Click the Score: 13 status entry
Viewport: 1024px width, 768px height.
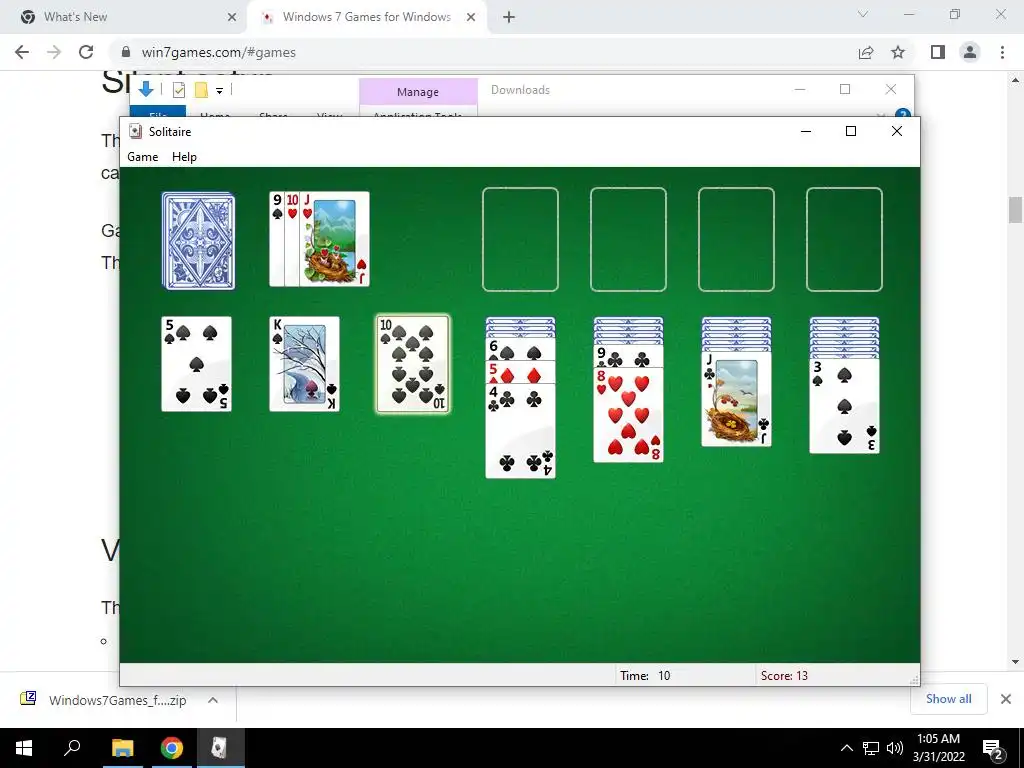click(784, 675)
